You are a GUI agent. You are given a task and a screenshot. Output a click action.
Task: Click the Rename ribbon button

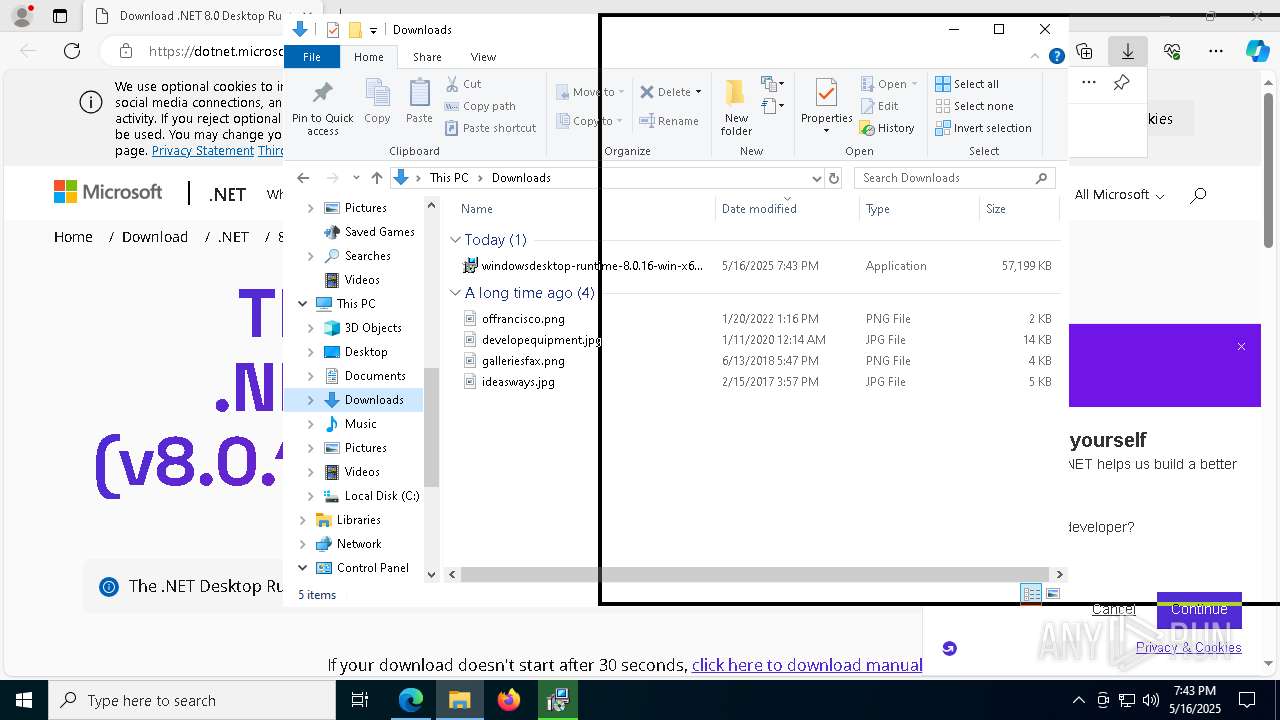click(669, 121)
